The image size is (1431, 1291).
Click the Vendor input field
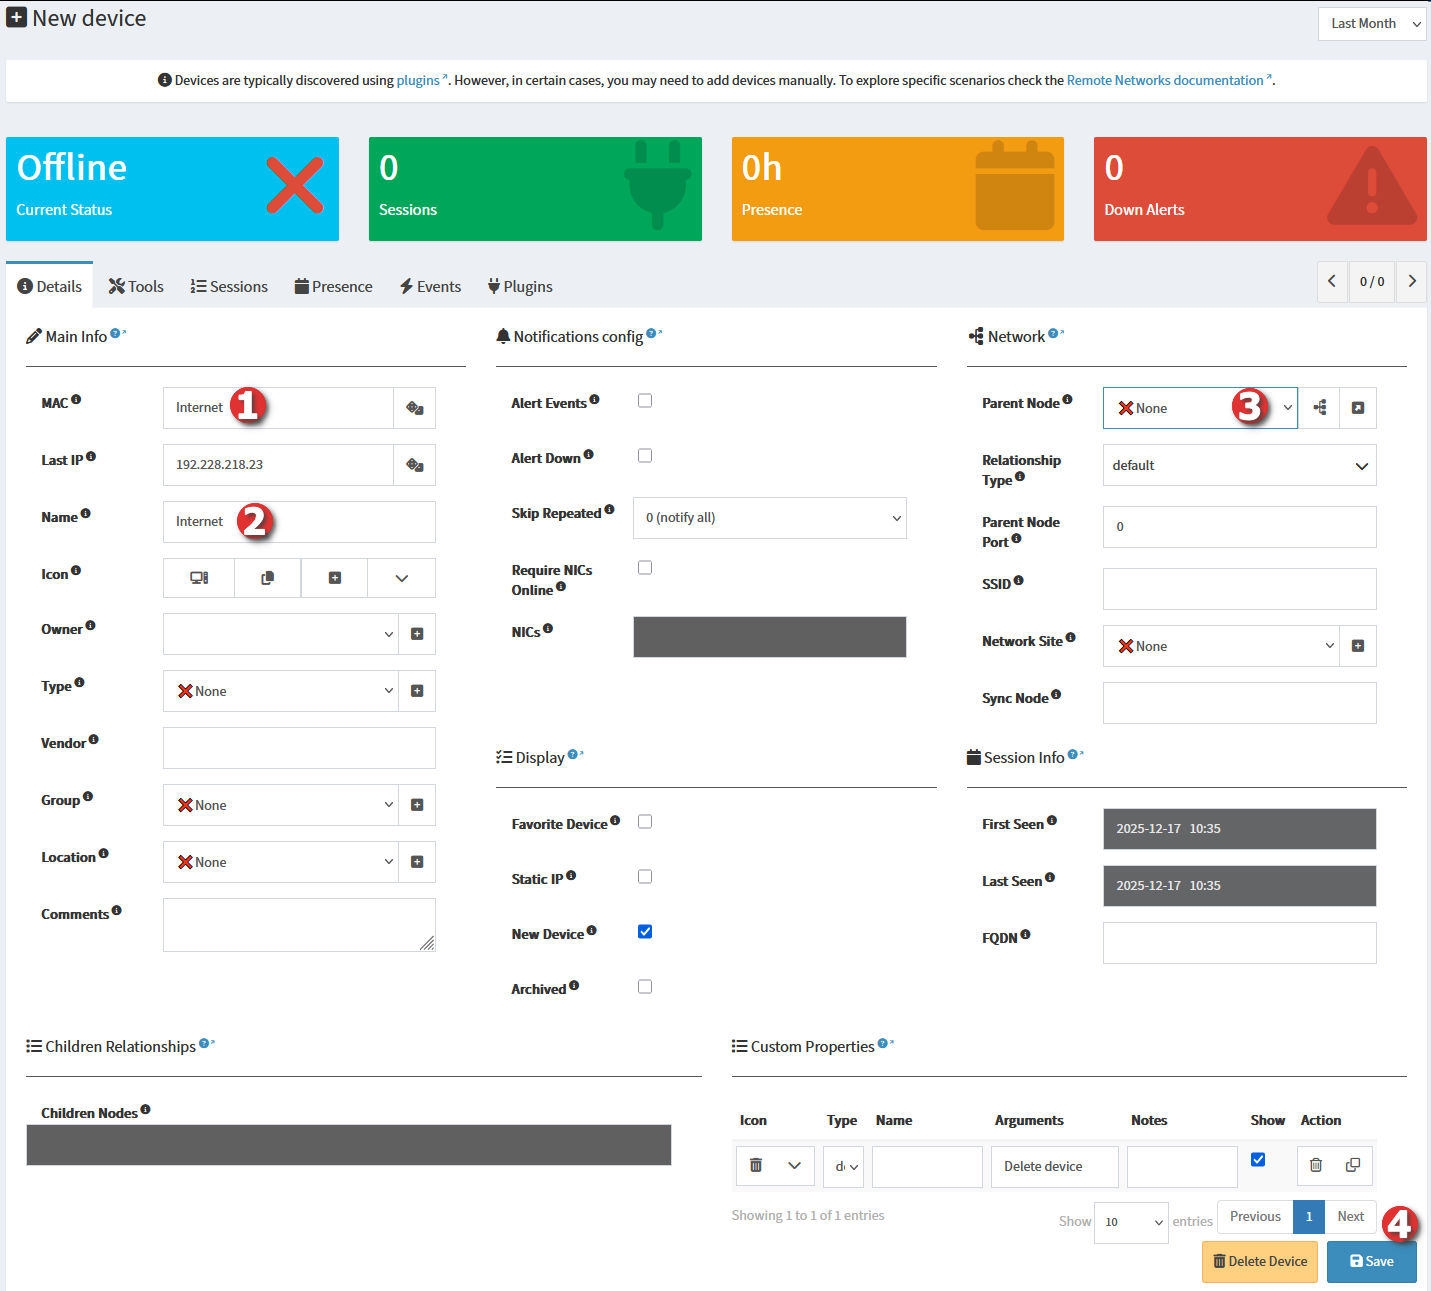[299, 748]
